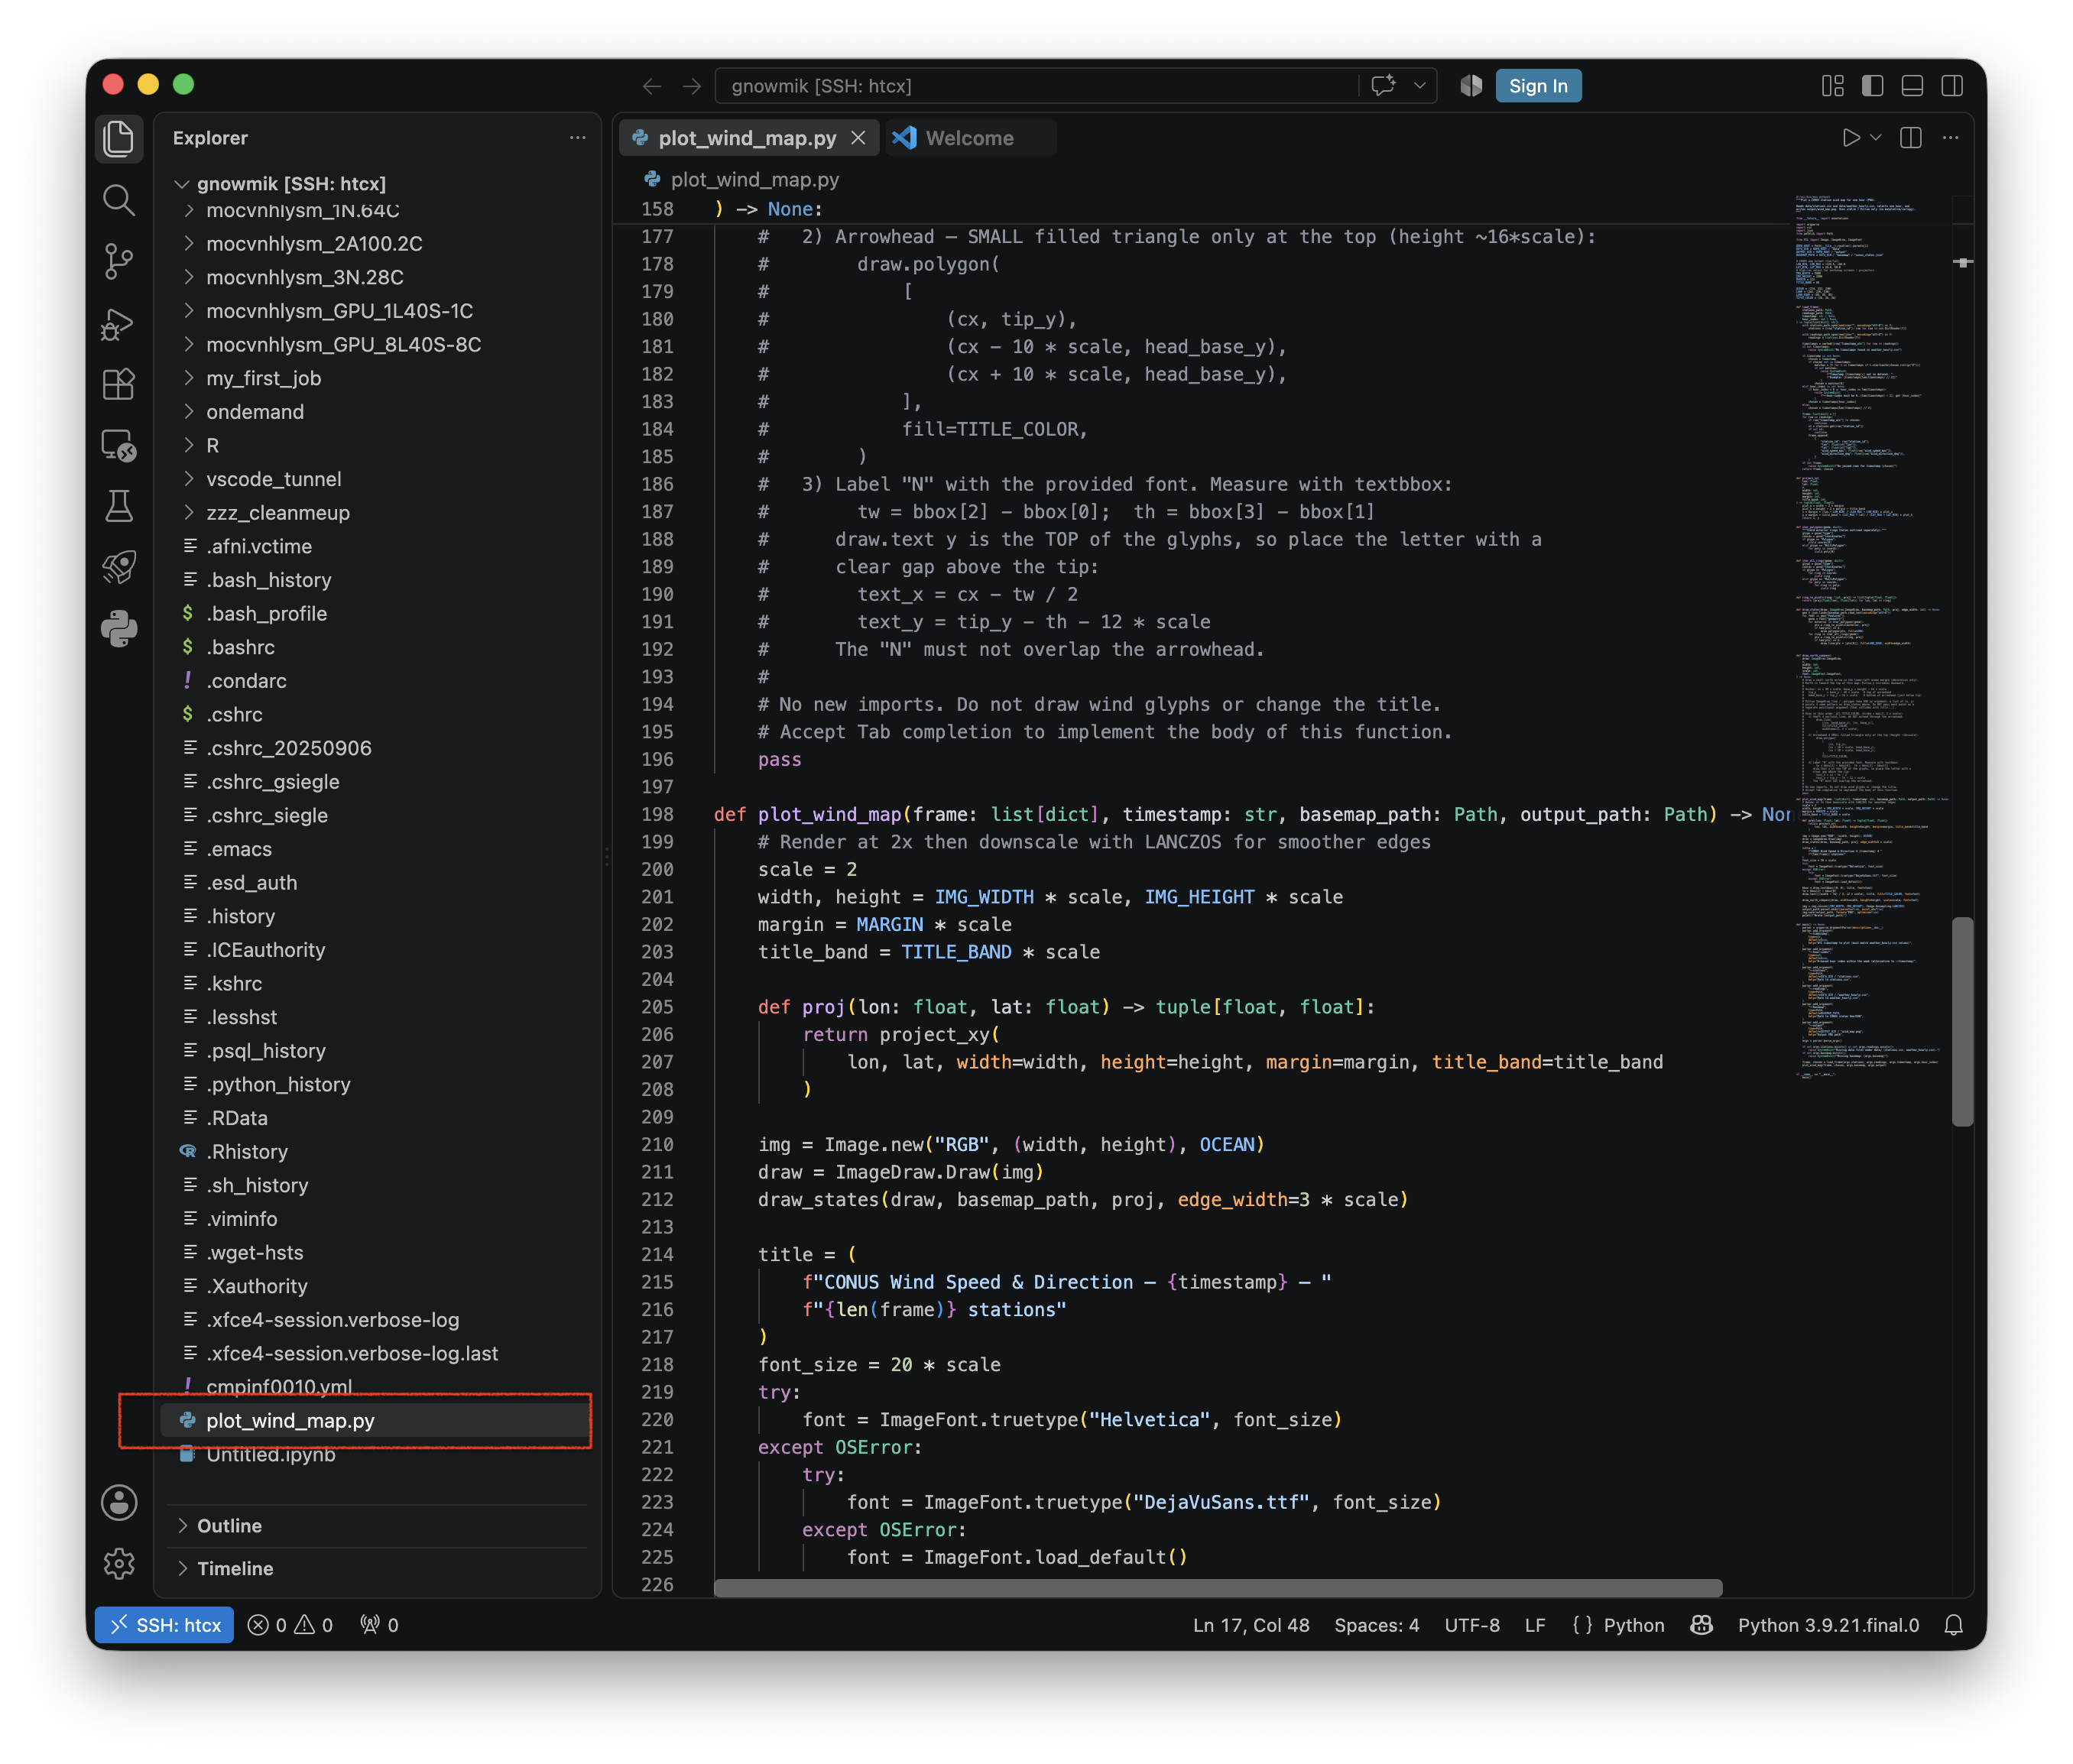The width and height of the screenshot is (2073, 1764).
Task: Open the Manage gear icon
Action: coord(119,1563)
